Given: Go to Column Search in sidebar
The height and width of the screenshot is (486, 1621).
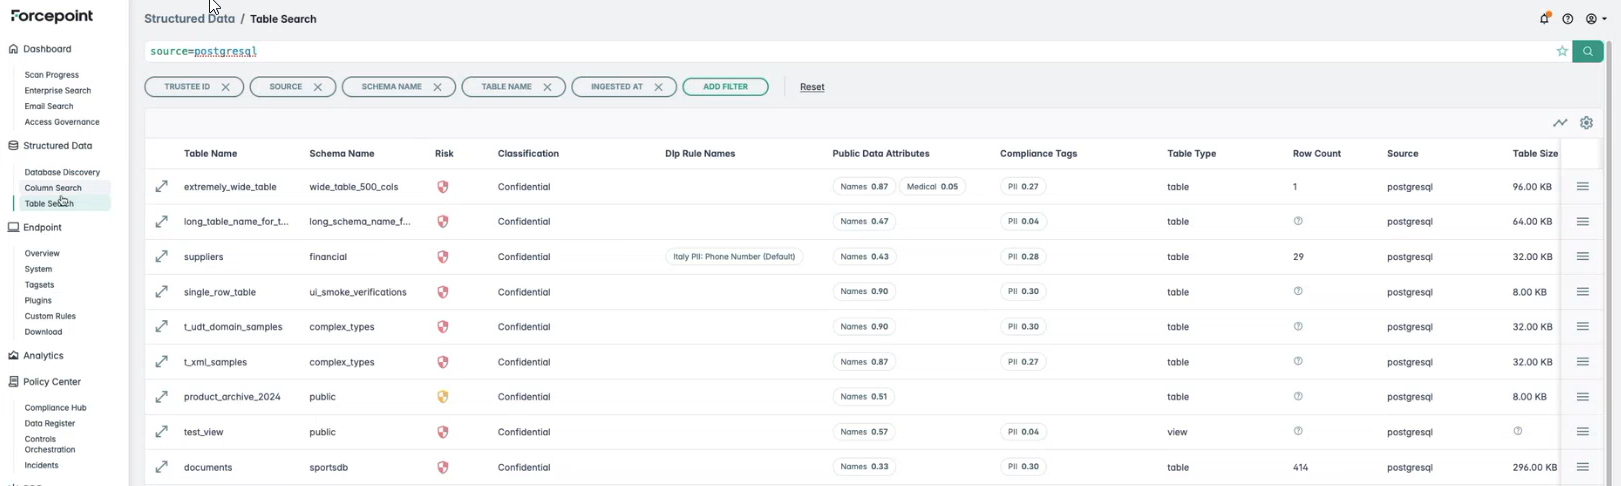Looking at the screenshot, I should click(53, 188).
